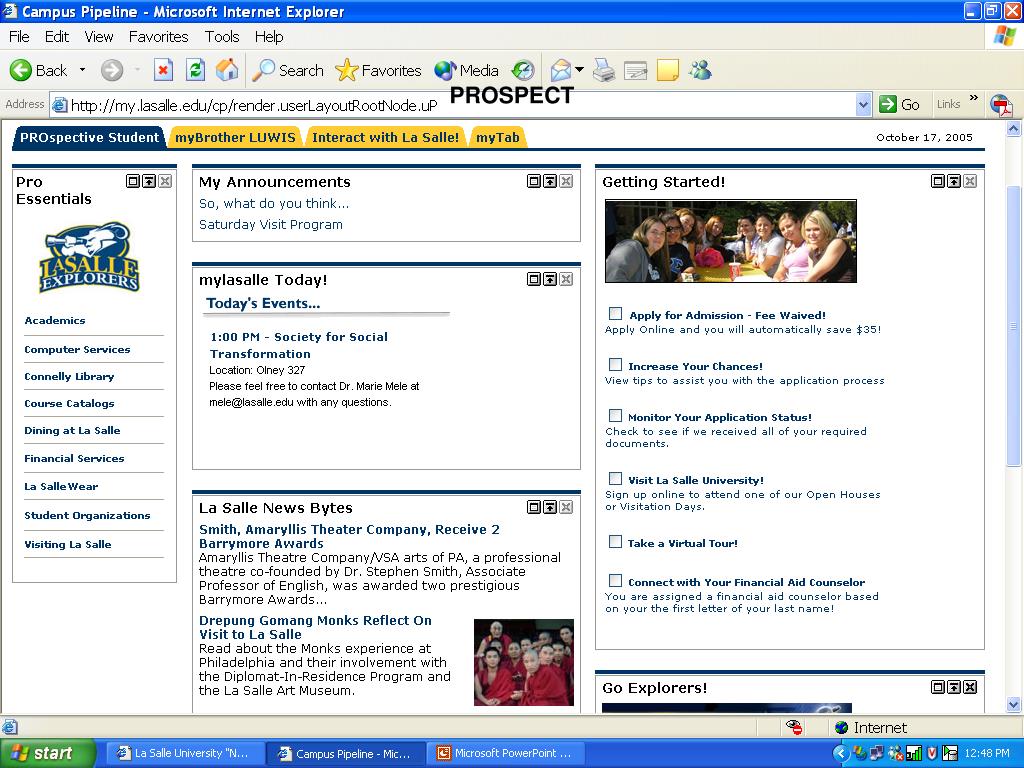1024x768 pixels.
Task: Click the Mail envelope icon
Action: (x=560, y=70)
